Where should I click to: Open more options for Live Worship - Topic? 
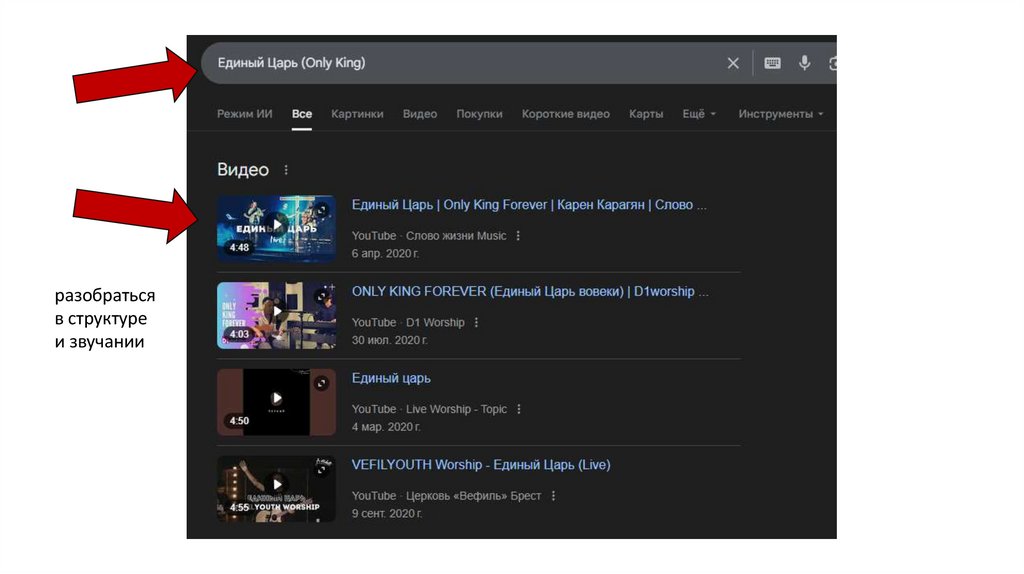[x=519, y=409]
